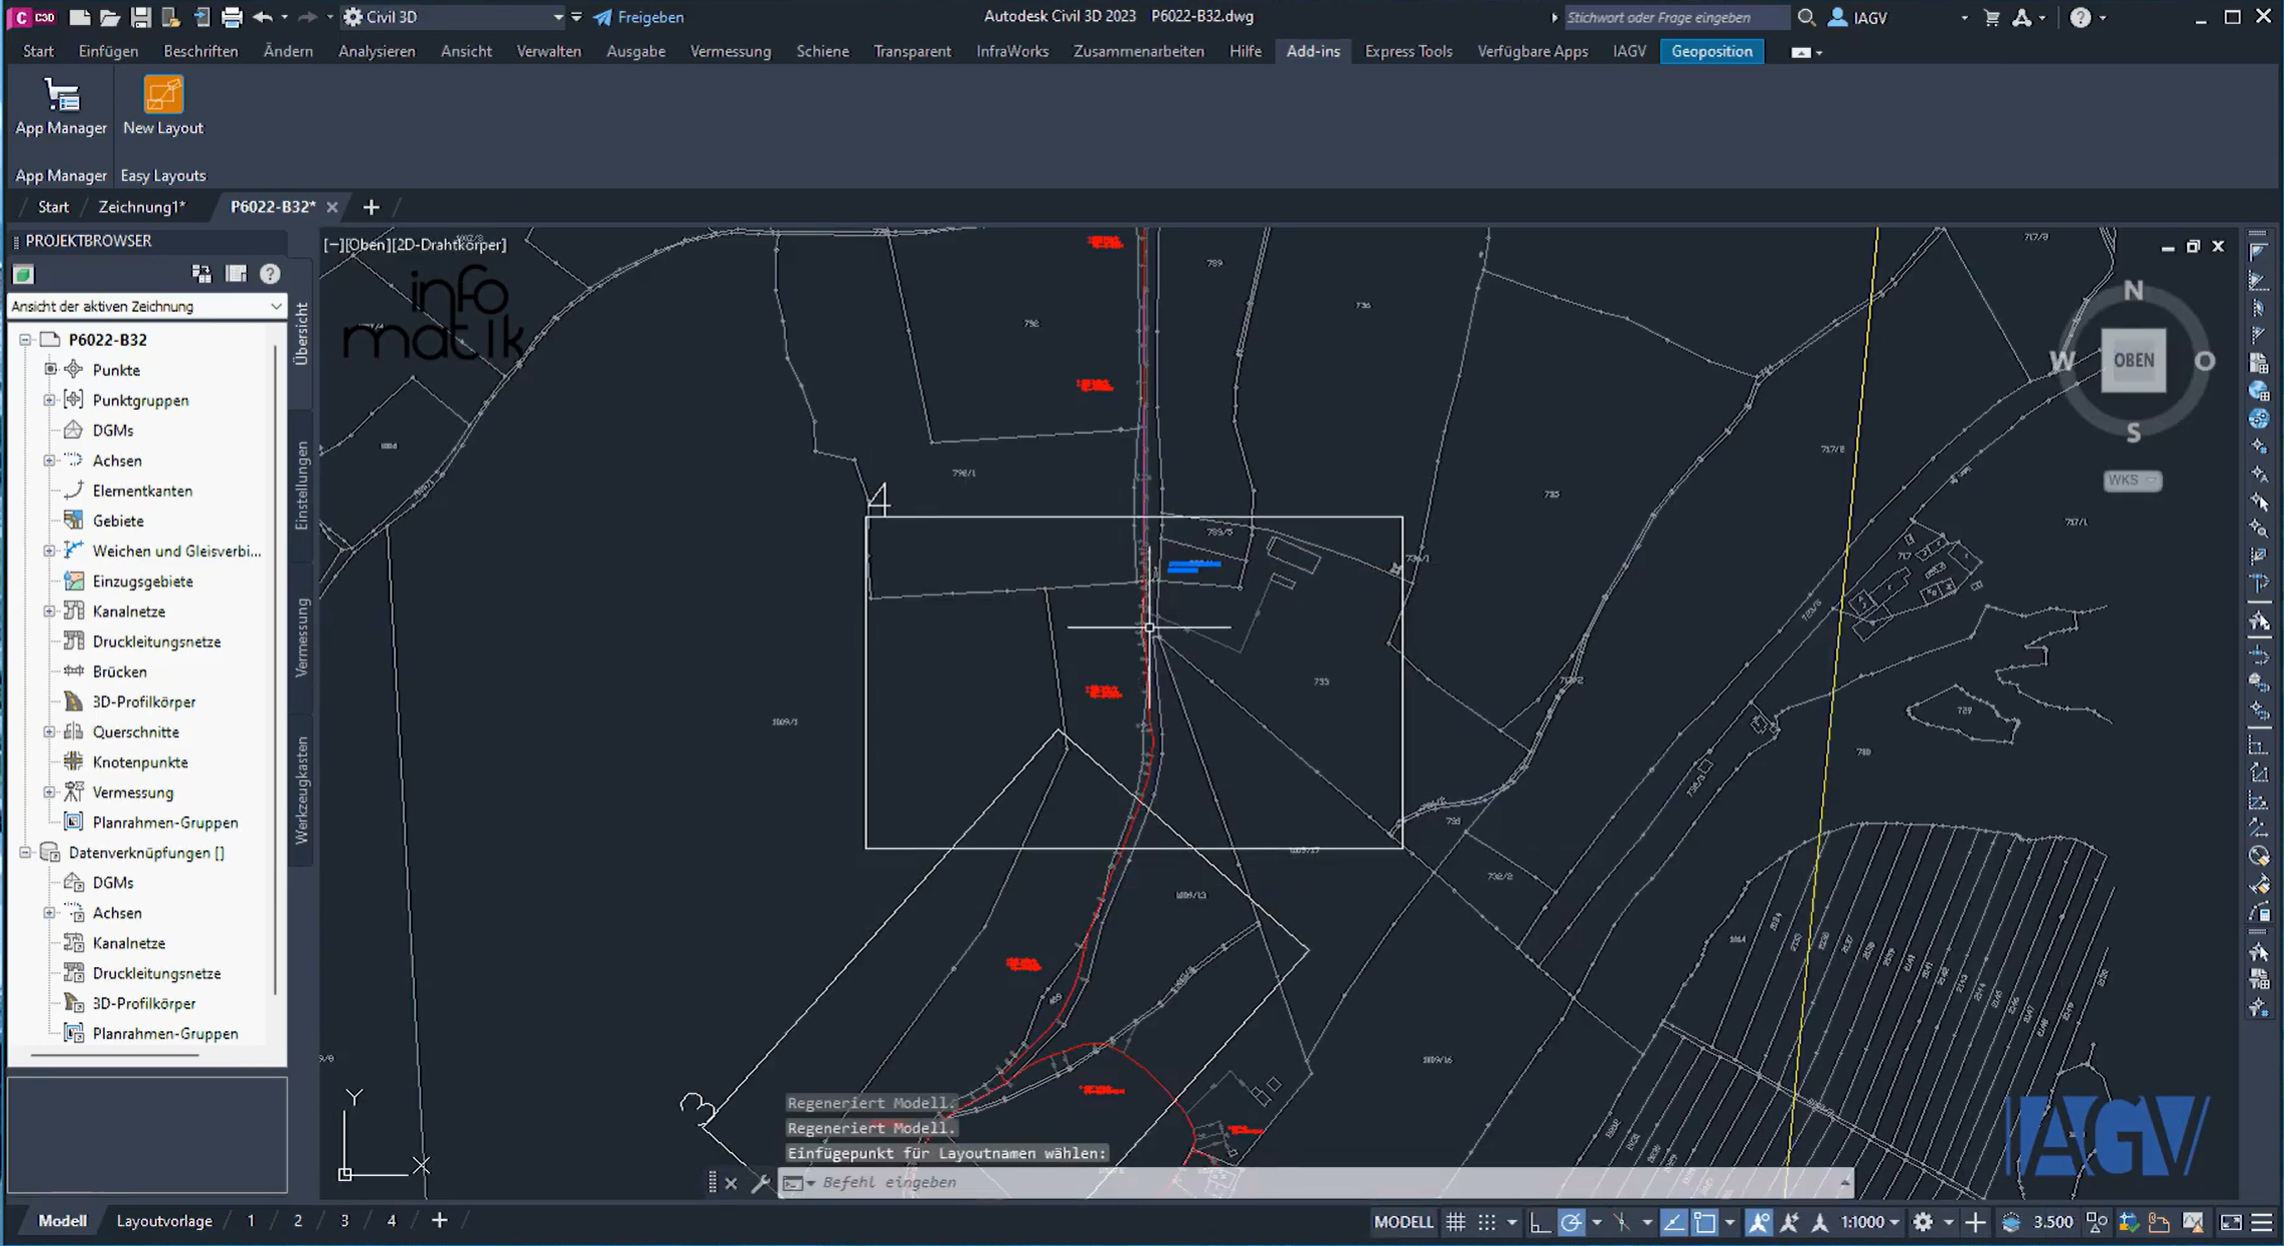Click the Freigeben share button
The height and width of the screenshot is (1246, 2284).
click(638, 17)
